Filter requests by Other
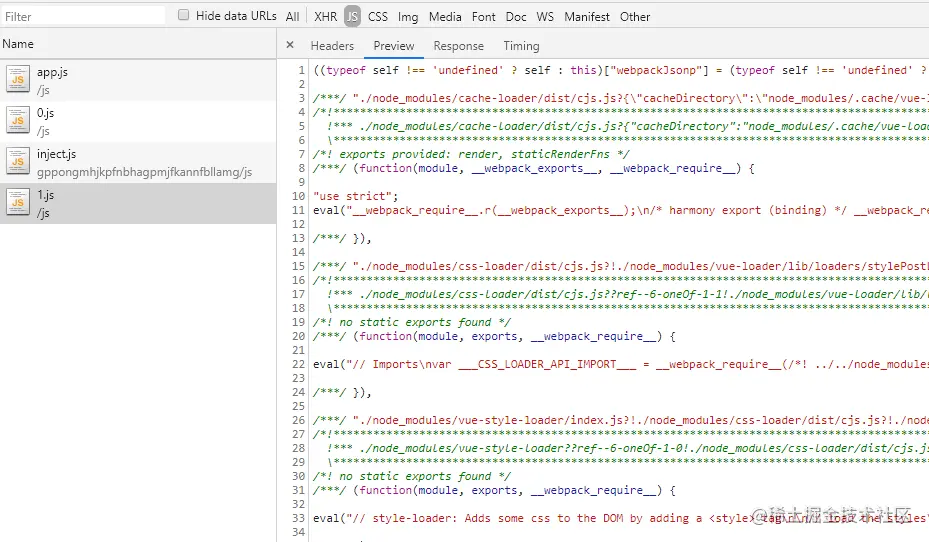 click(635, 17)
